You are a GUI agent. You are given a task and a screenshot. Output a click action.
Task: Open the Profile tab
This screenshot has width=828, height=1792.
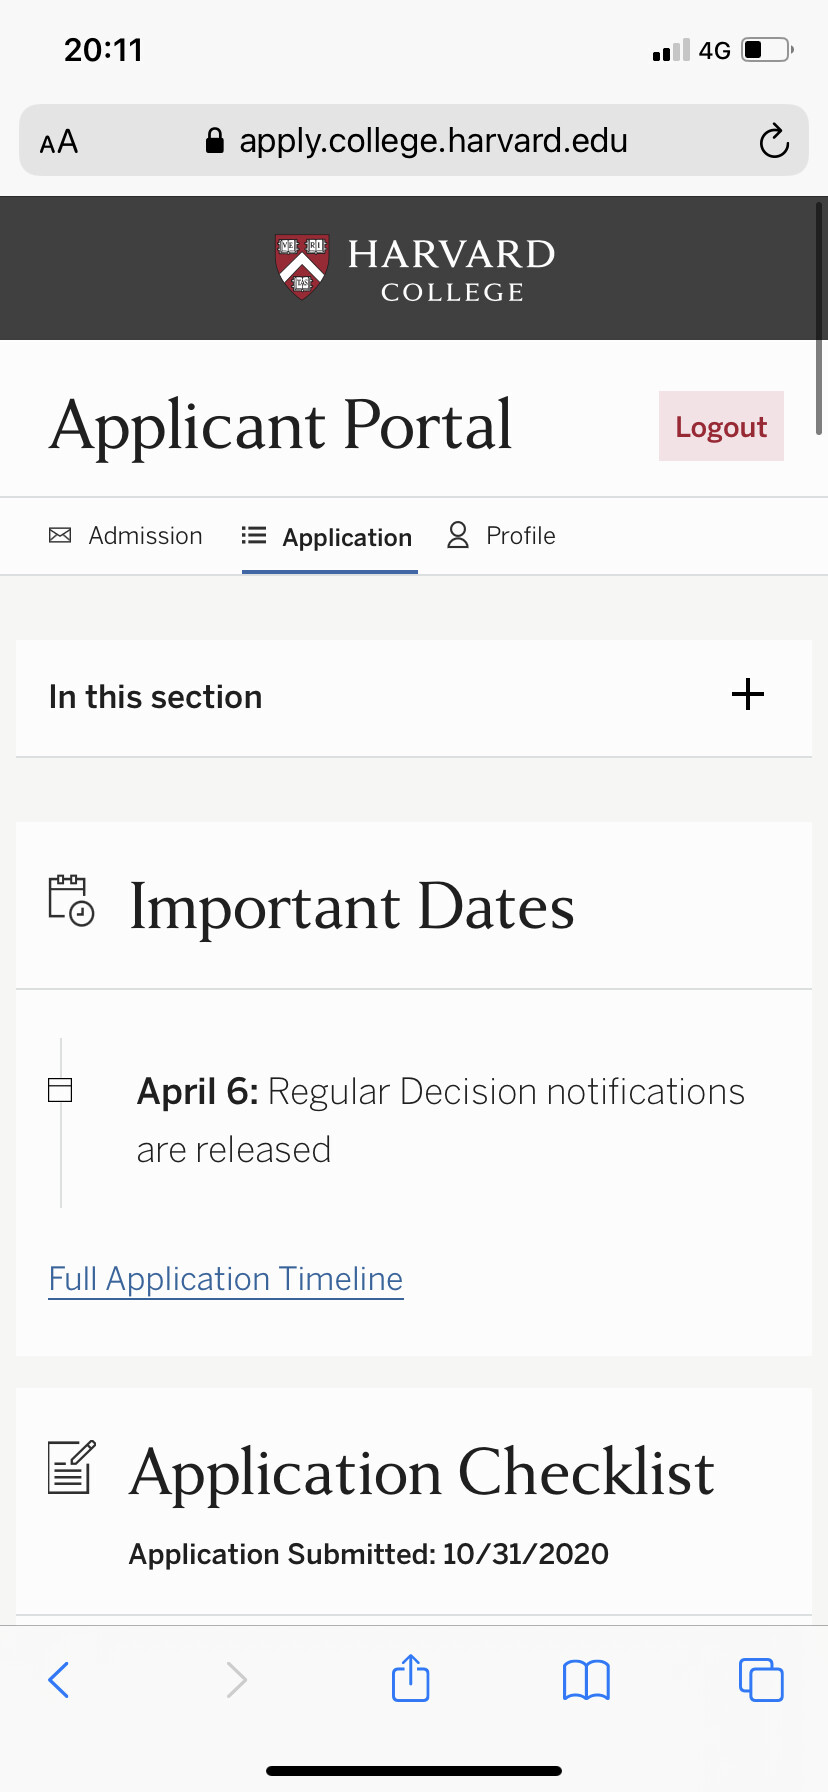pos(501,536)
